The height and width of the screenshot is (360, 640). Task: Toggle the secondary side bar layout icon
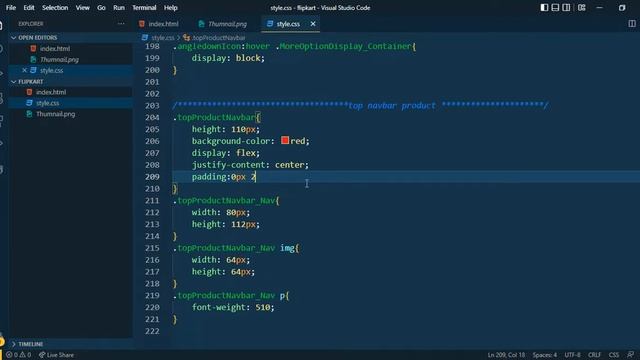[x=566, y=7]
